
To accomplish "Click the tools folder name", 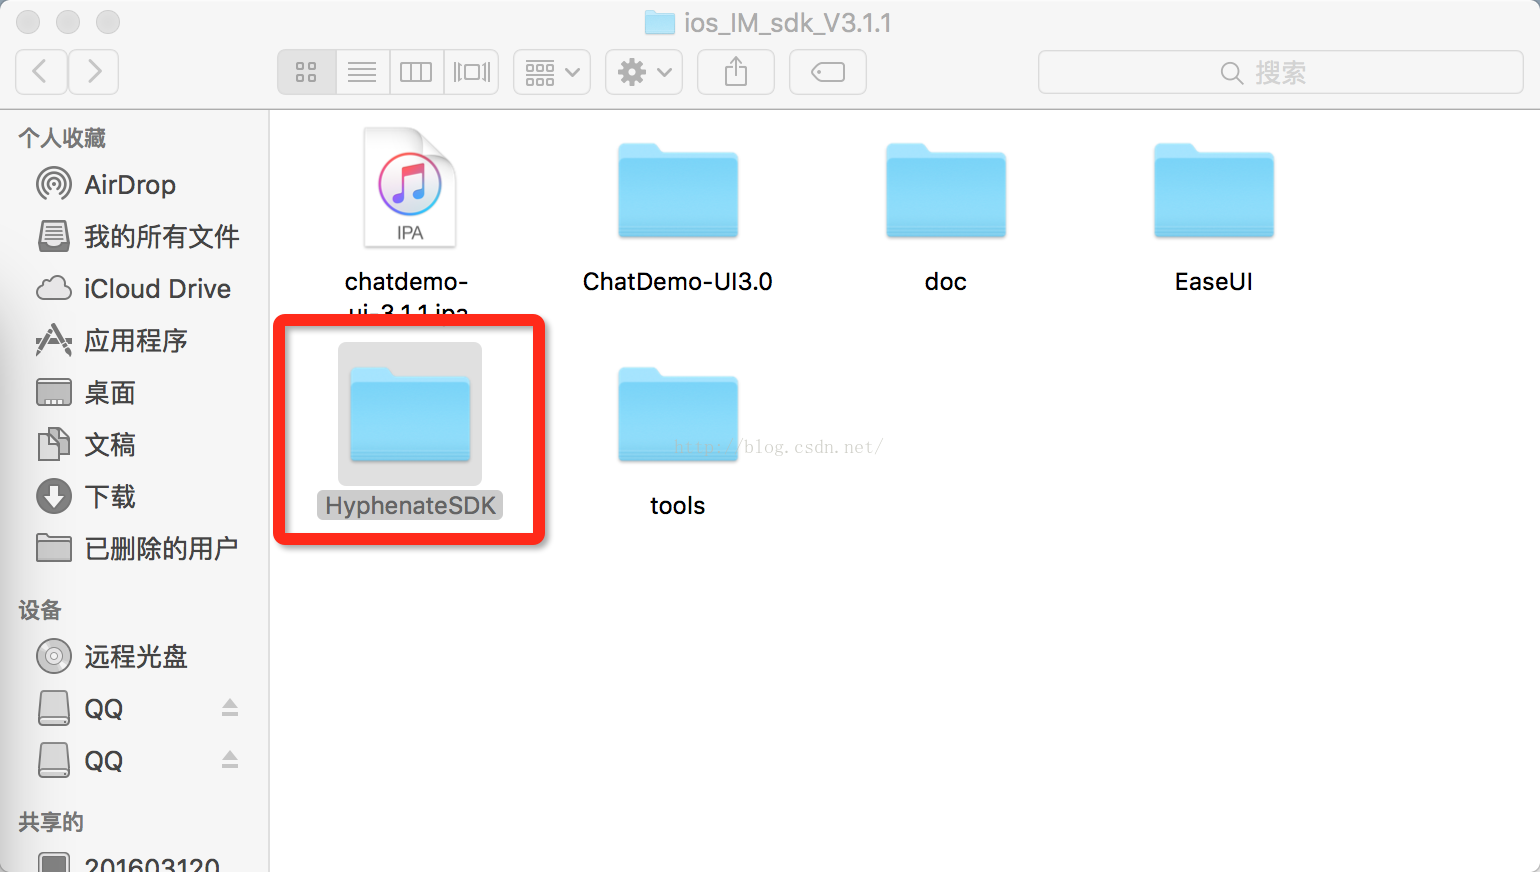I will click(678, 506).
